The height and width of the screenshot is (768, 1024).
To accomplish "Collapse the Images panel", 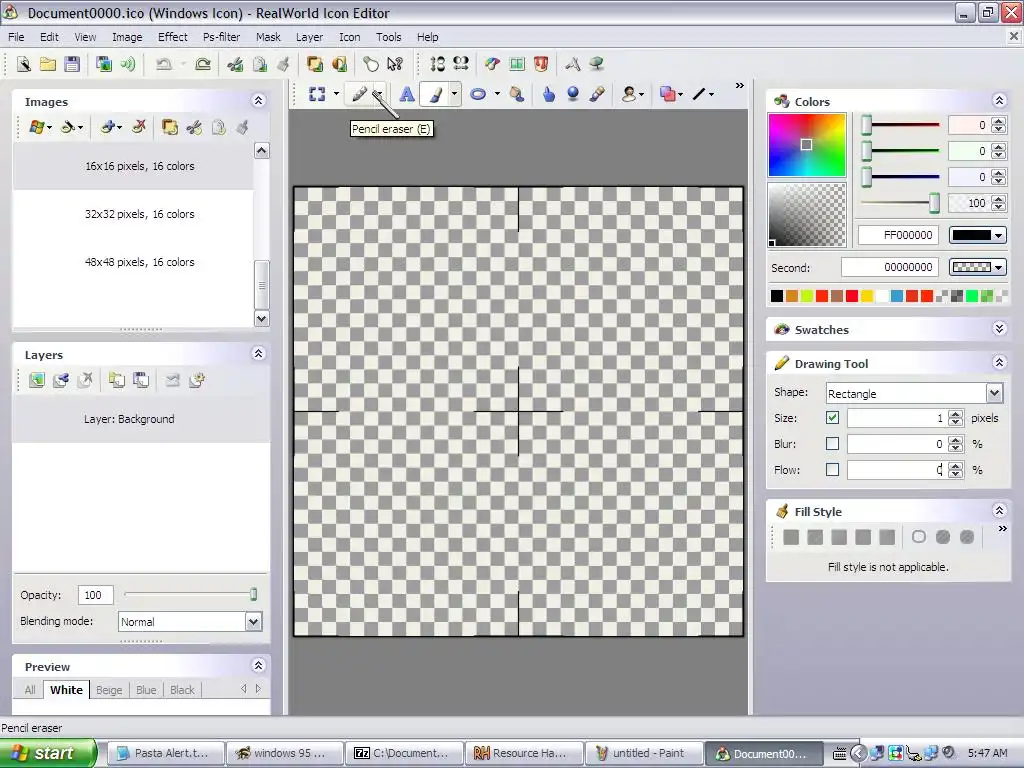I will point(259,101).
